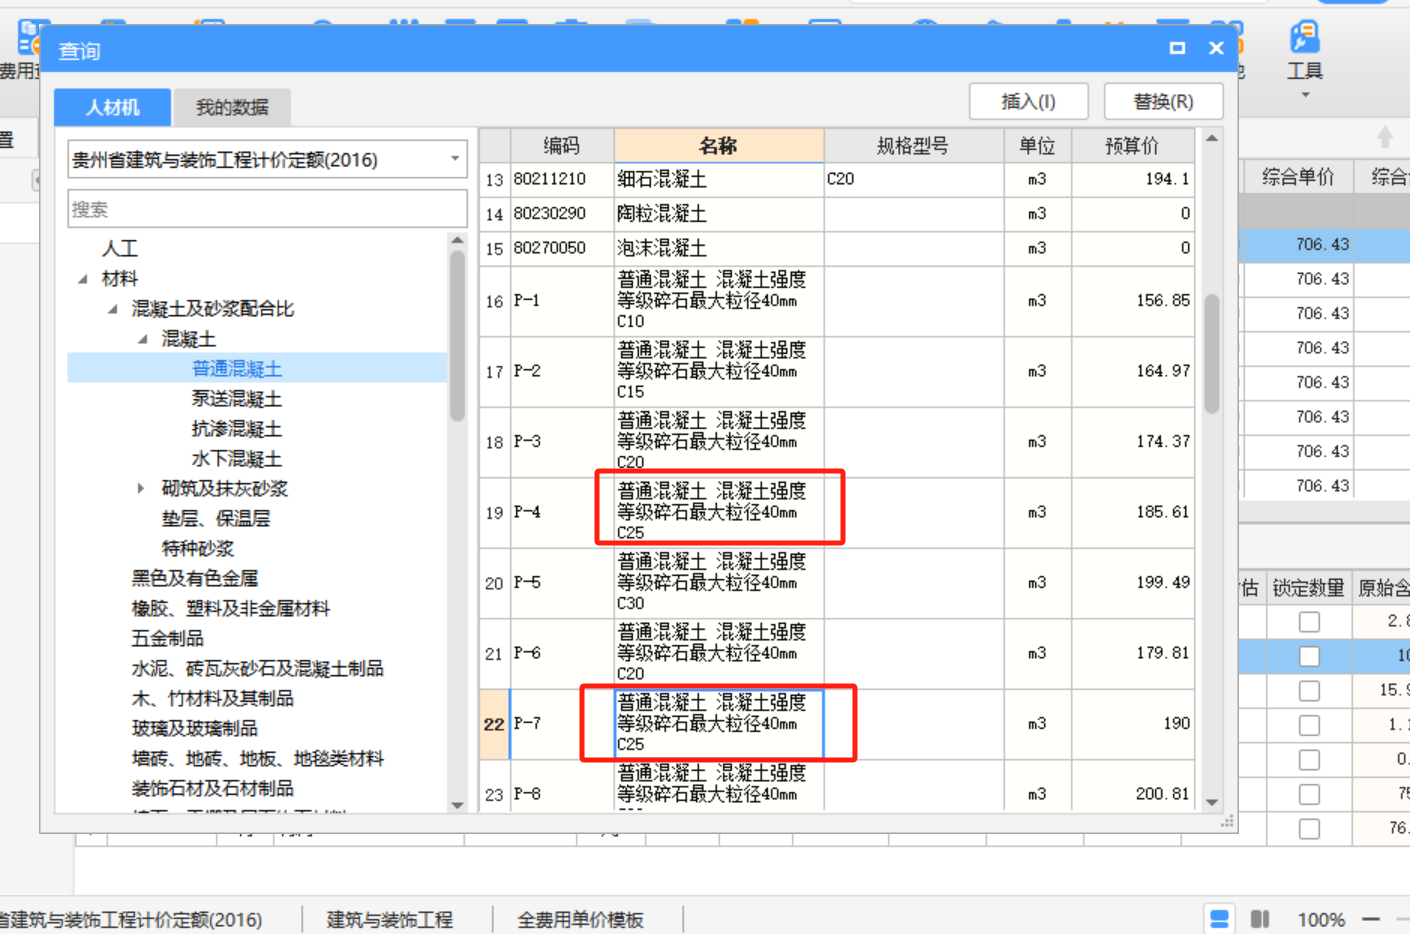
Task: Click results table scrollbar down arrow
Action: click(1212, 802)
